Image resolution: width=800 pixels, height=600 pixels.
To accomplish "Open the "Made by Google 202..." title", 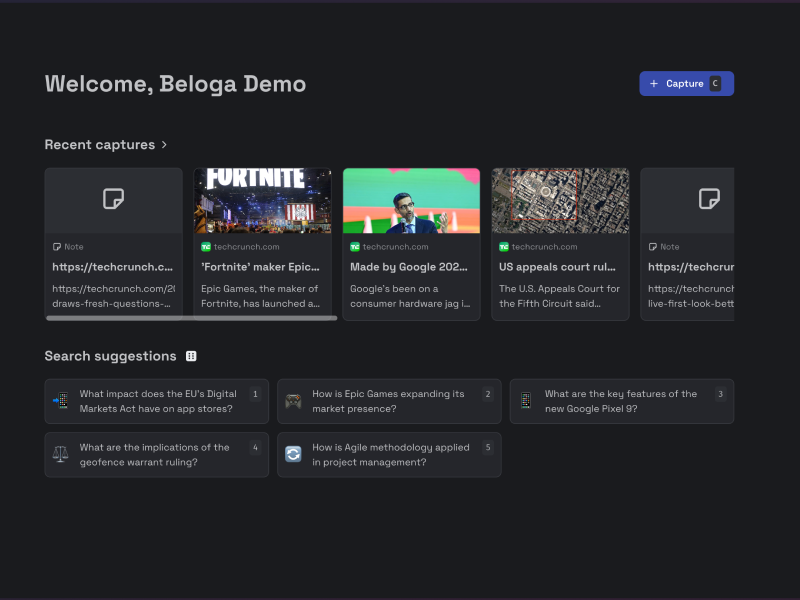I will click(409, 267).
